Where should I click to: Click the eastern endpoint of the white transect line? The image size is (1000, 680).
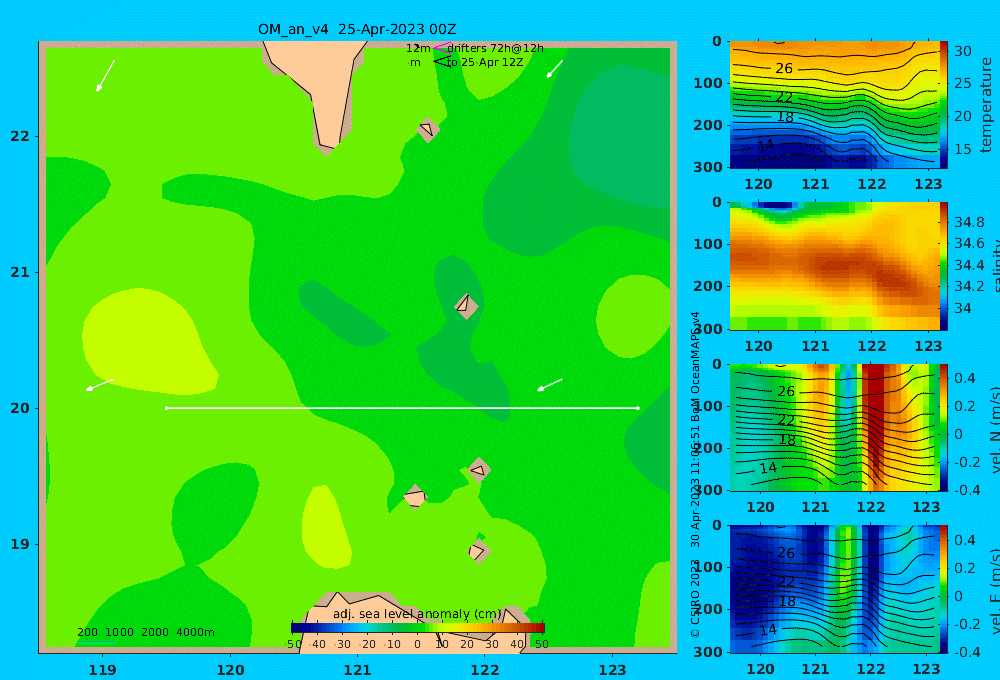(638, 408)
